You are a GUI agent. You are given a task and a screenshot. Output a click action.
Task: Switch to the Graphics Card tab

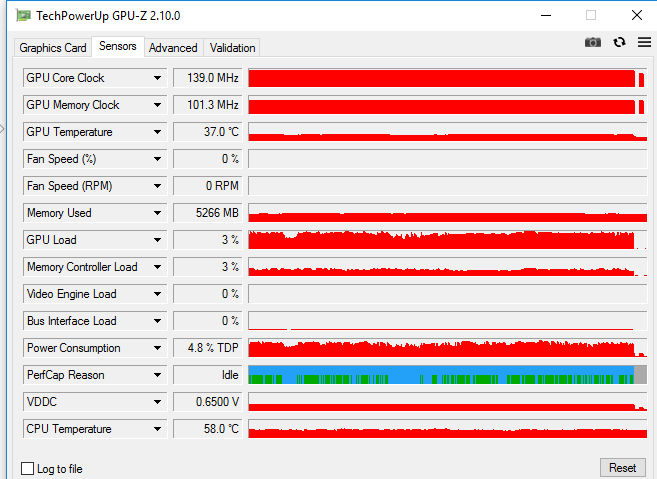point(53,48)
